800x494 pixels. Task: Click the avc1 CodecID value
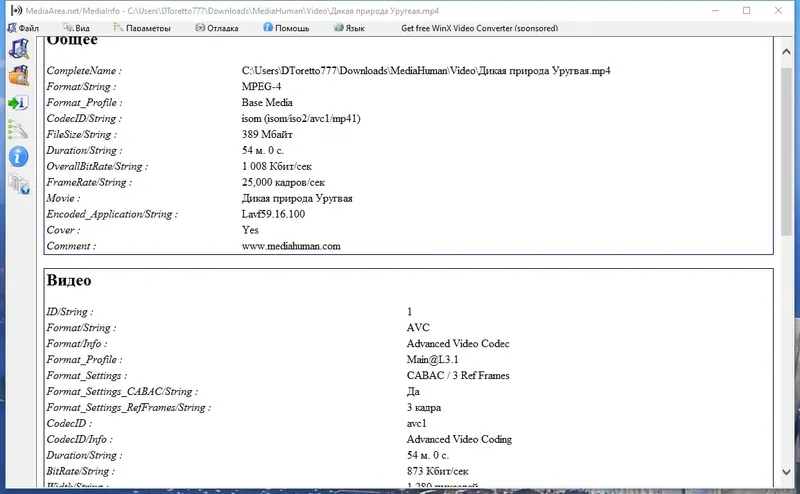pyautogui.click(x=416, y=423)
